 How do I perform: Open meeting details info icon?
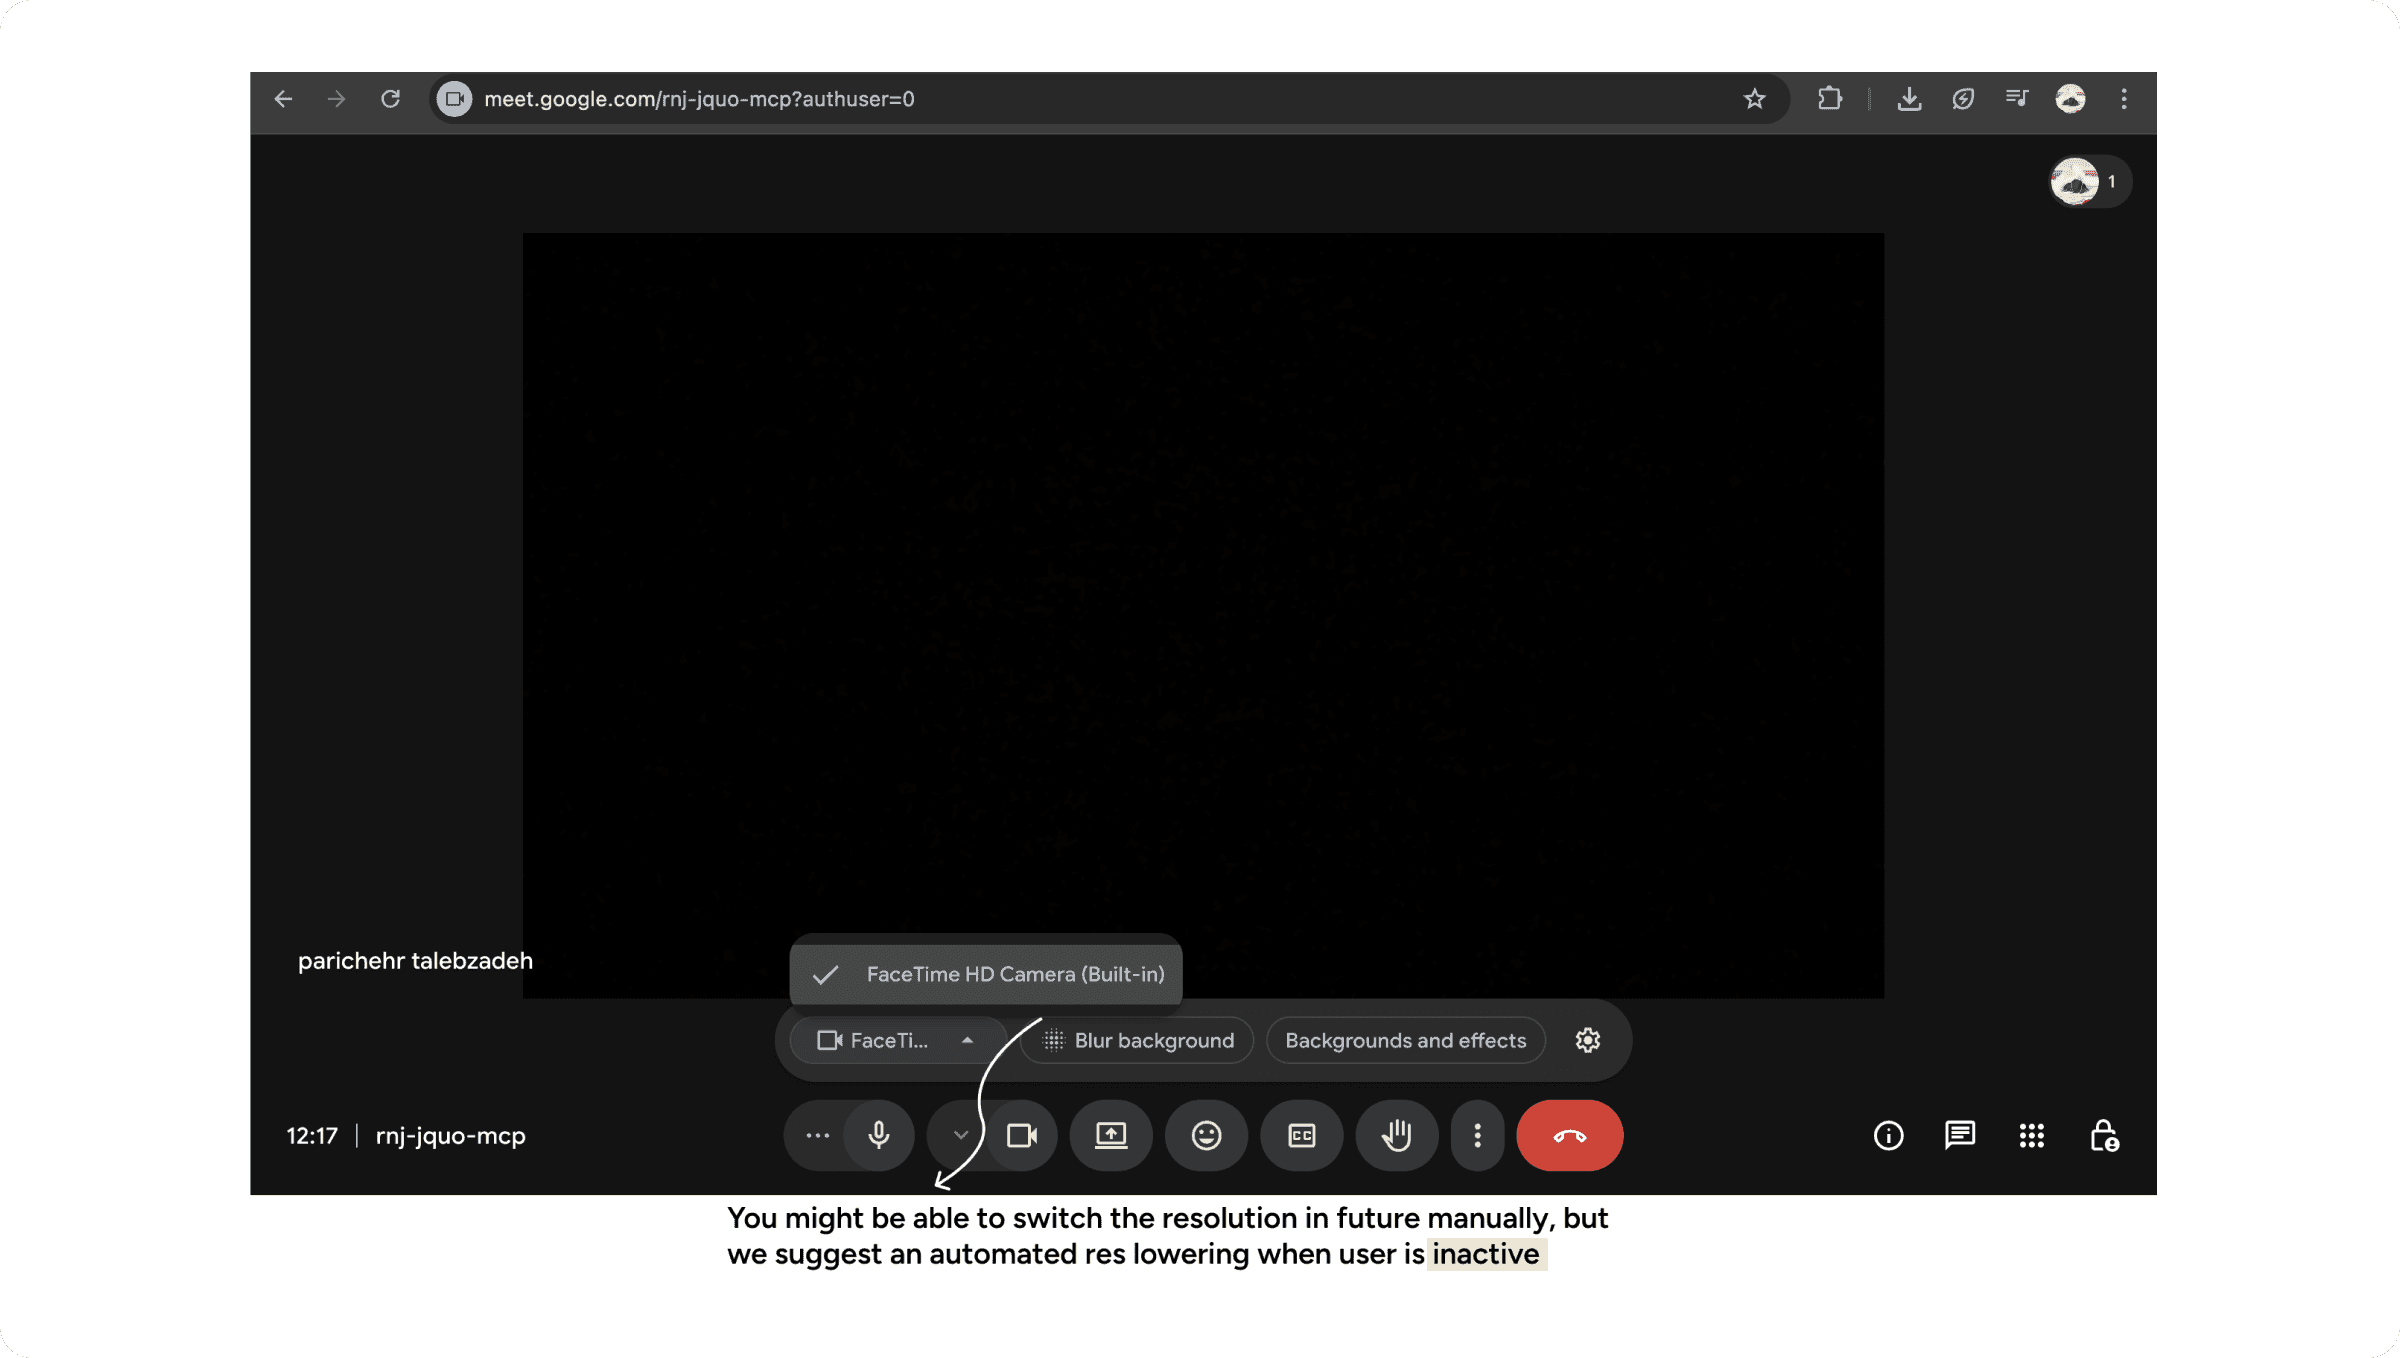[1888, 1135]
